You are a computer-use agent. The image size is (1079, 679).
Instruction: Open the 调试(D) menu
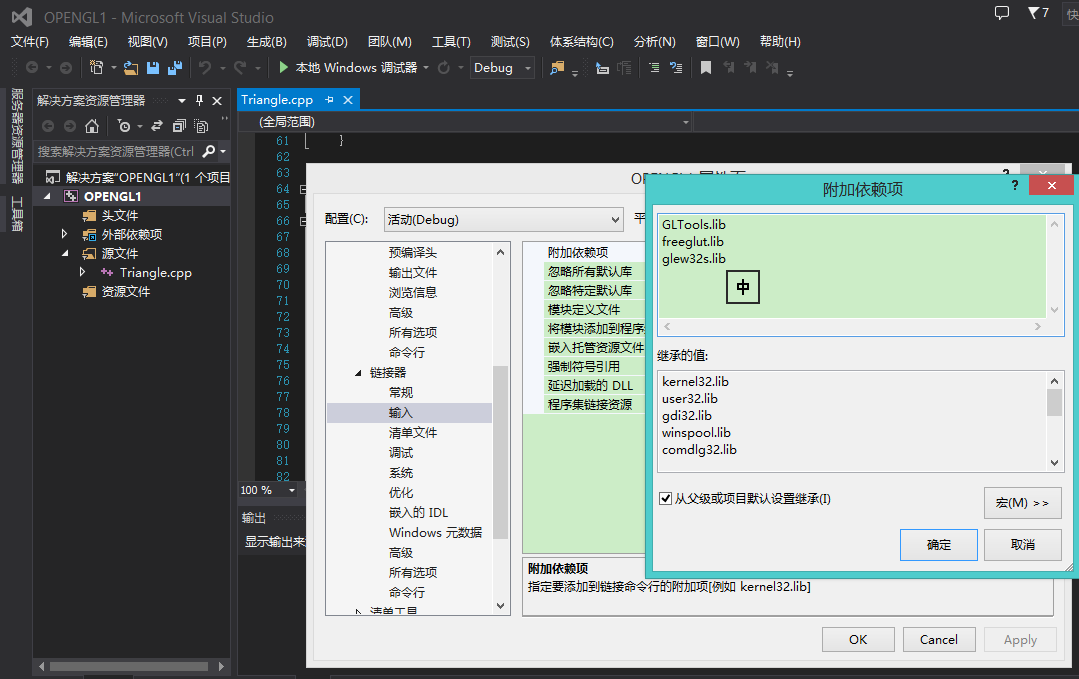pyautogui.click(x=327, y=41)
